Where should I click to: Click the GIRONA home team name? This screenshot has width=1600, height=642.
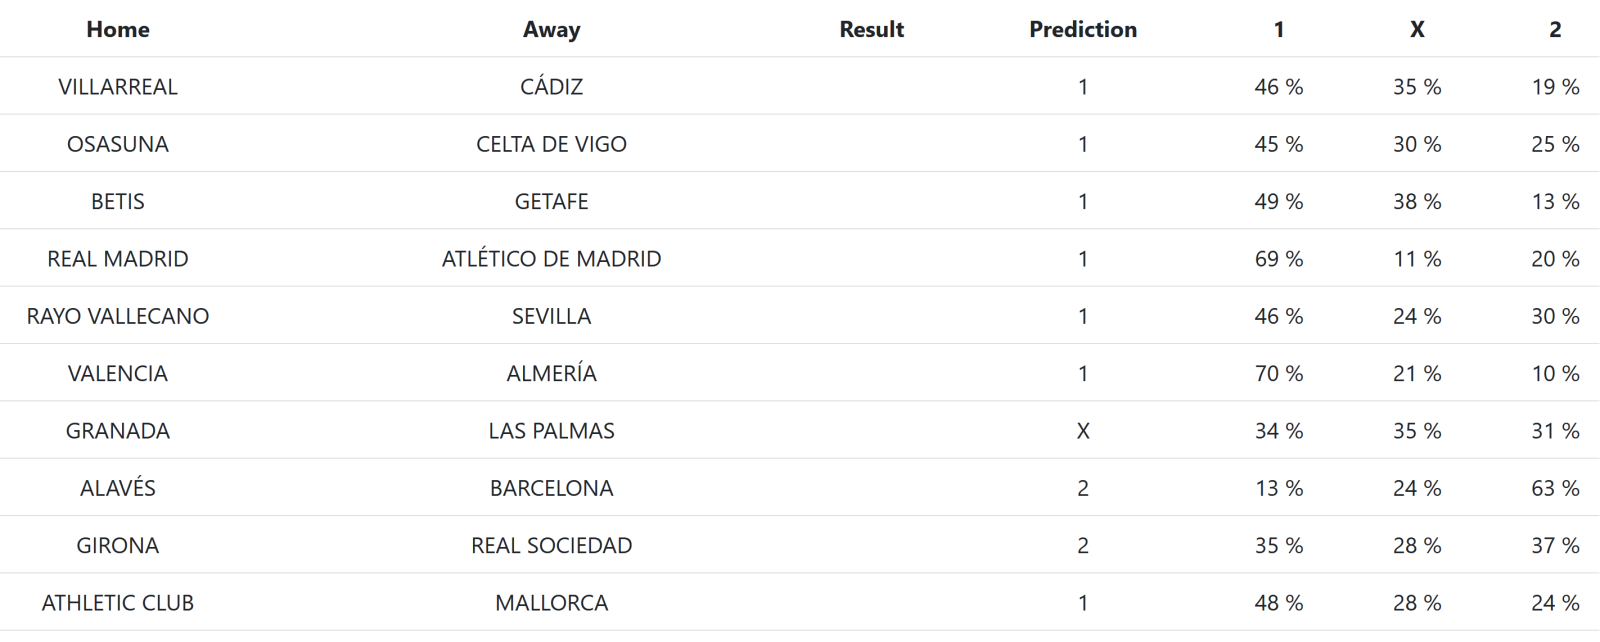coord(118,546)
